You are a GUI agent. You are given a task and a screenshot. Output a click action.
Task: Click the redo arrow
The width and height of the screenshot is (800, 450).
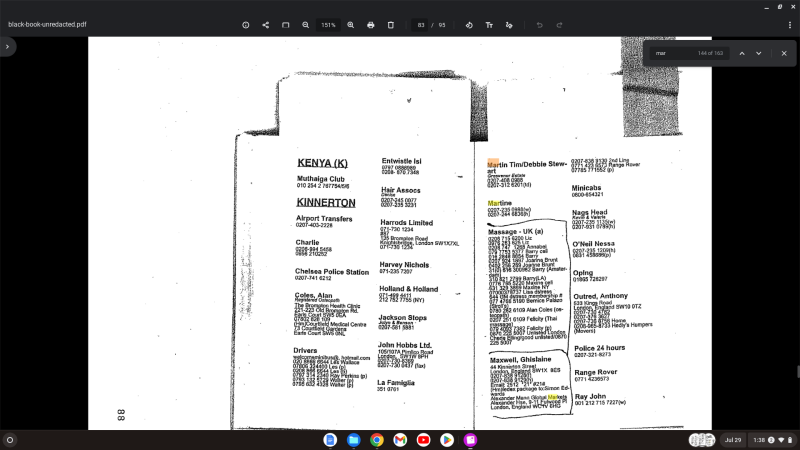(559, 25)
